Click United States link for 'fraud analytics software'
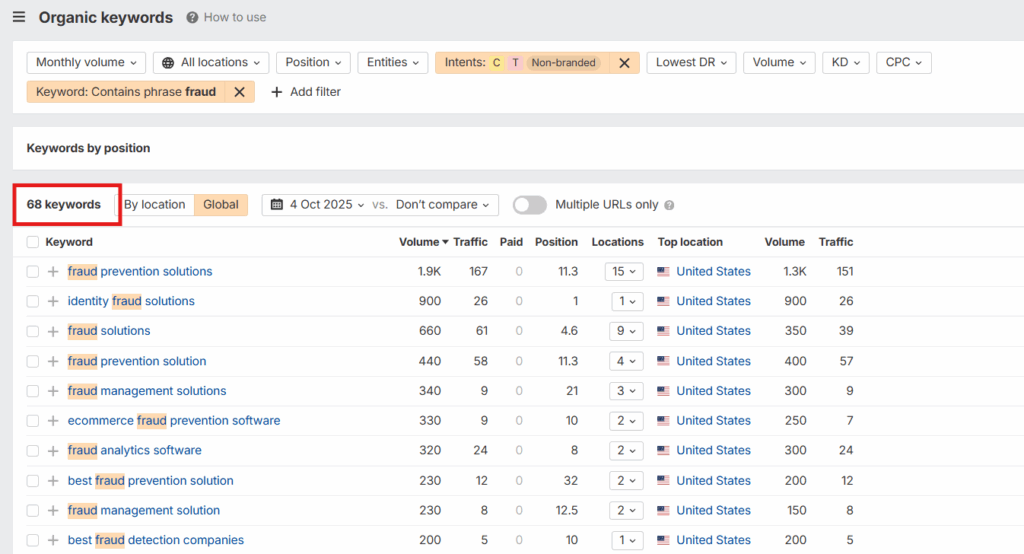 [x=713, y=451]
